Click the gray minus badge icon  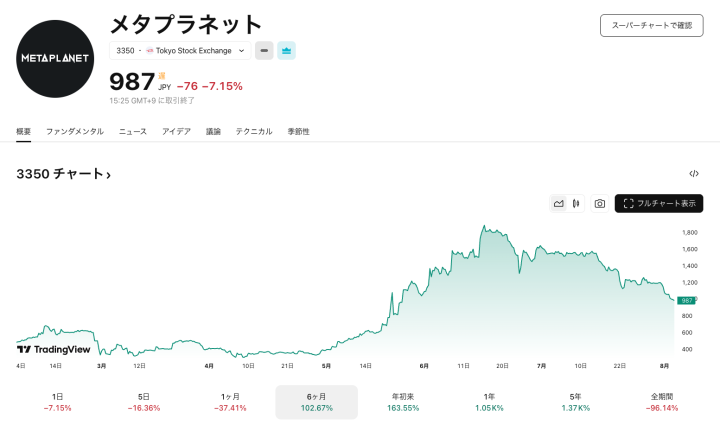(264, 50)
